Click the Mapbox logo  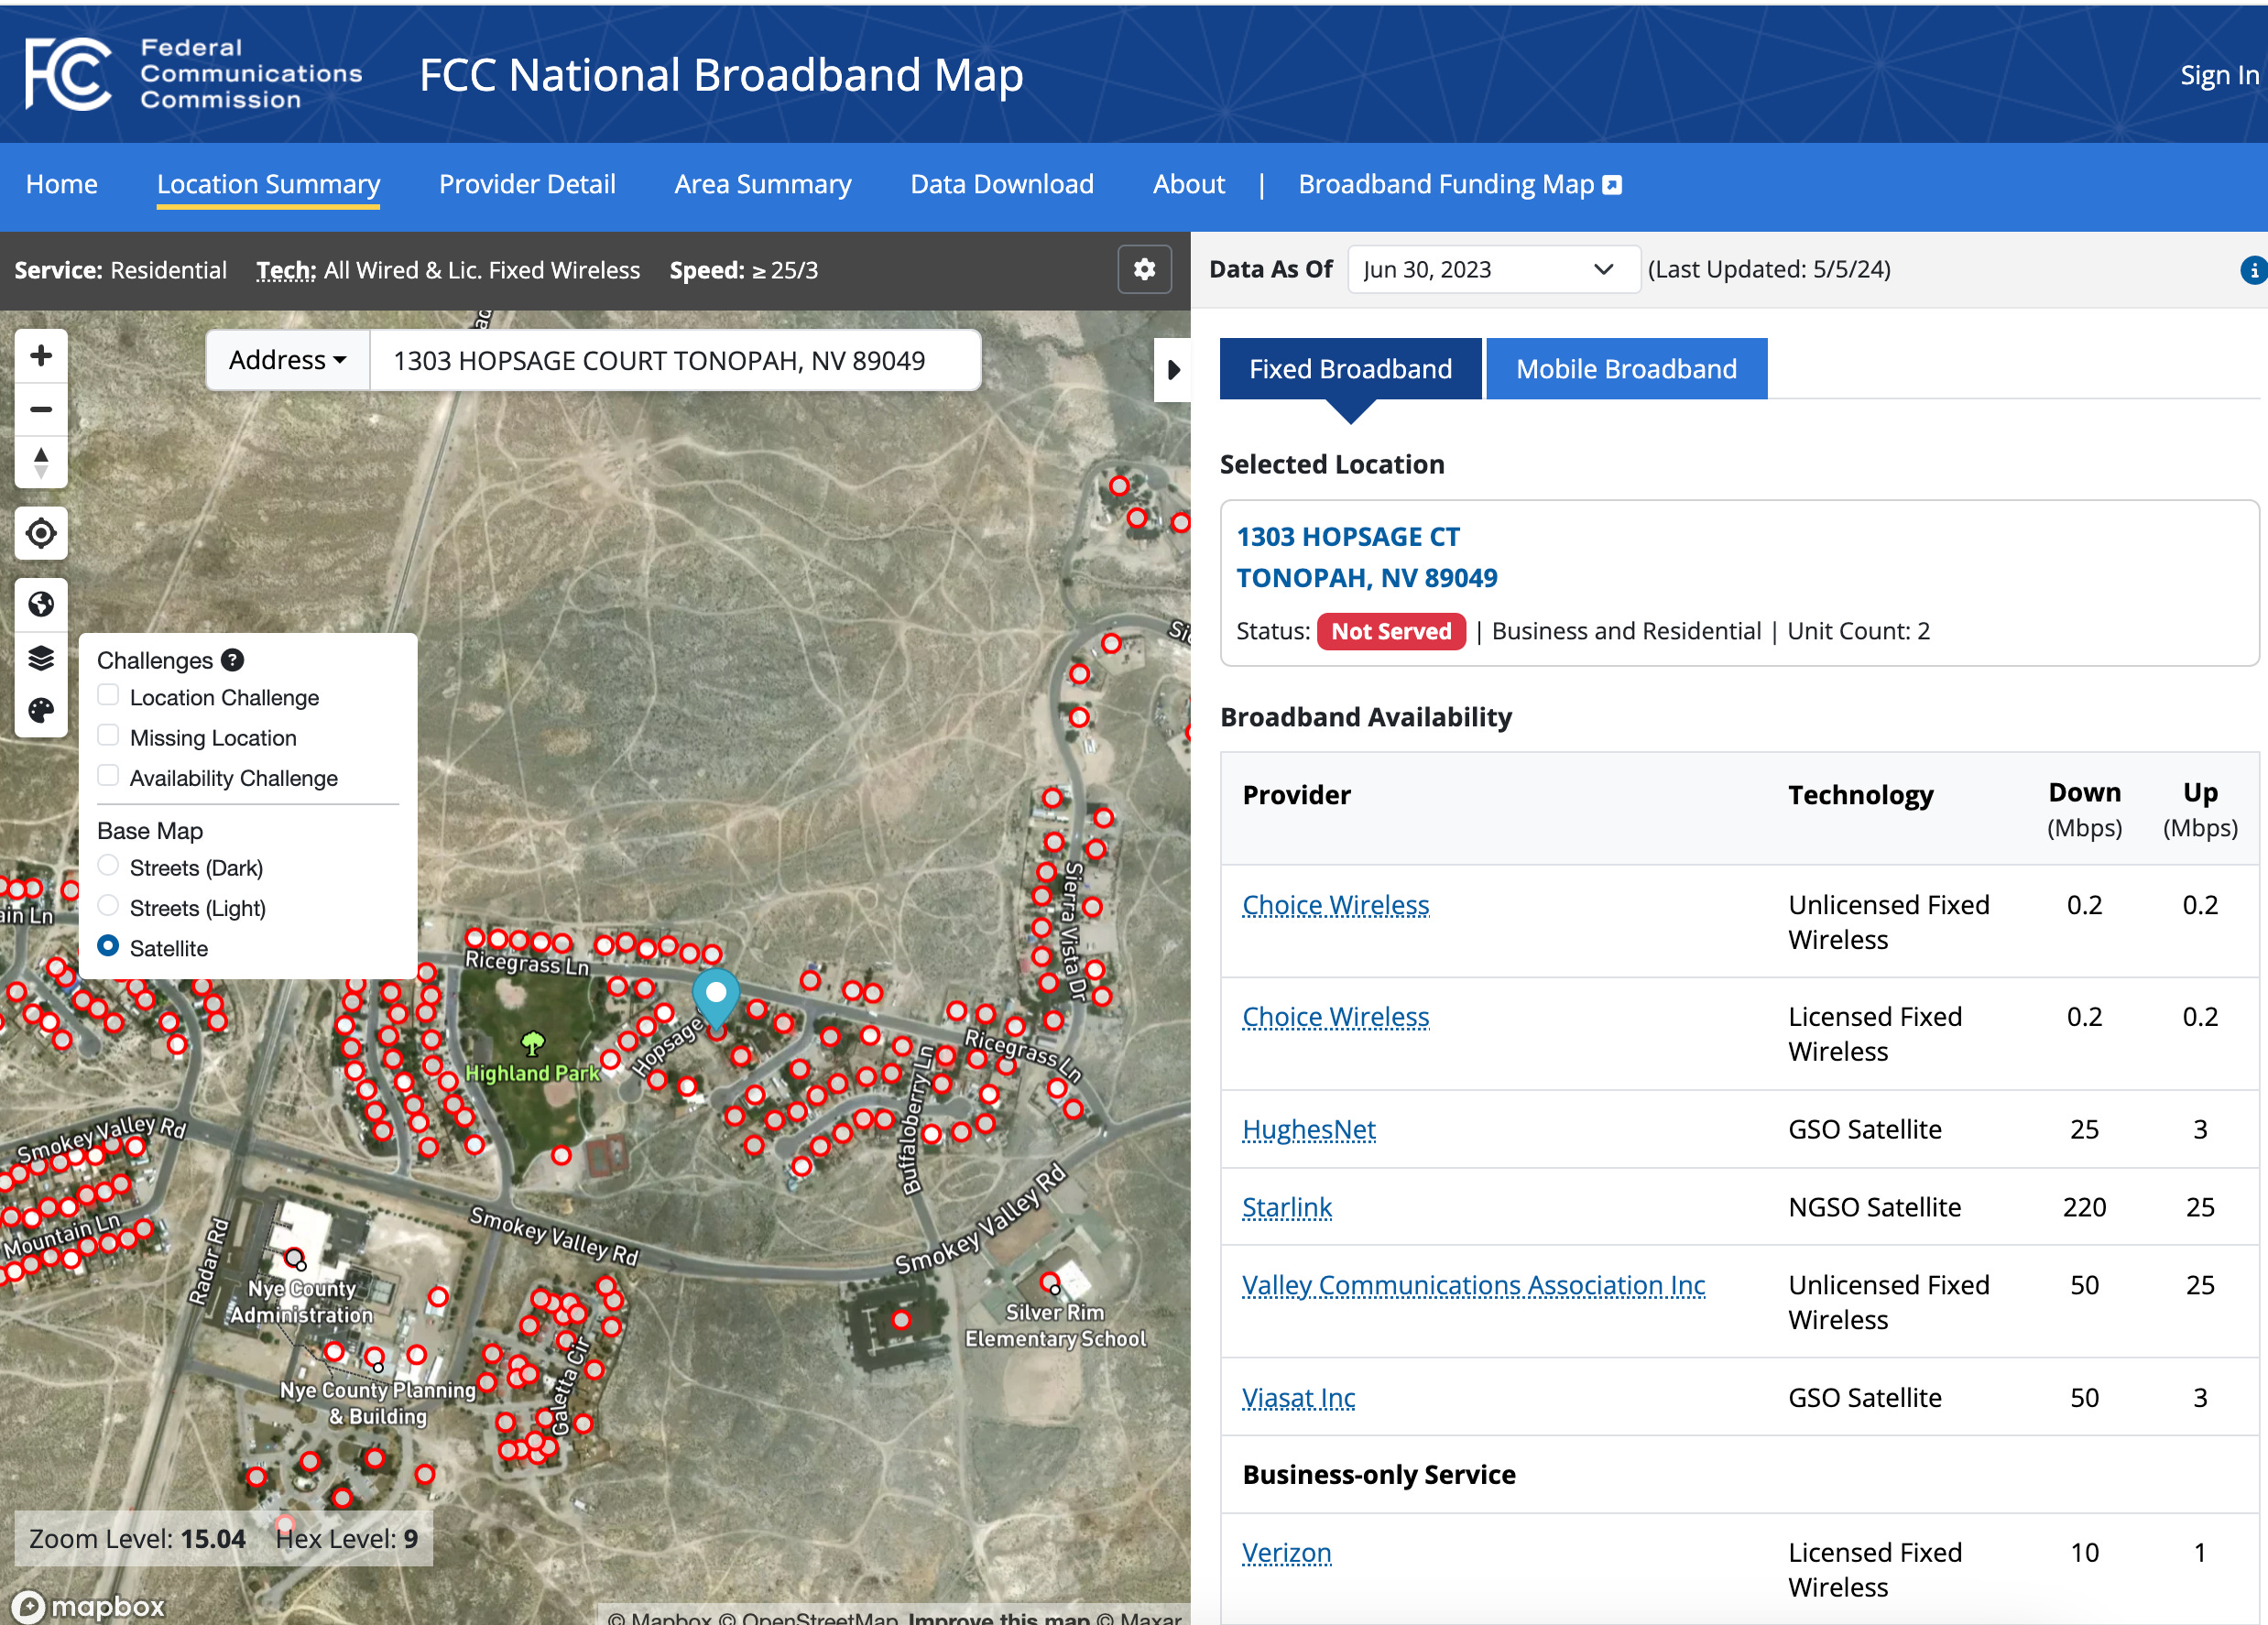pos(88,1606)
